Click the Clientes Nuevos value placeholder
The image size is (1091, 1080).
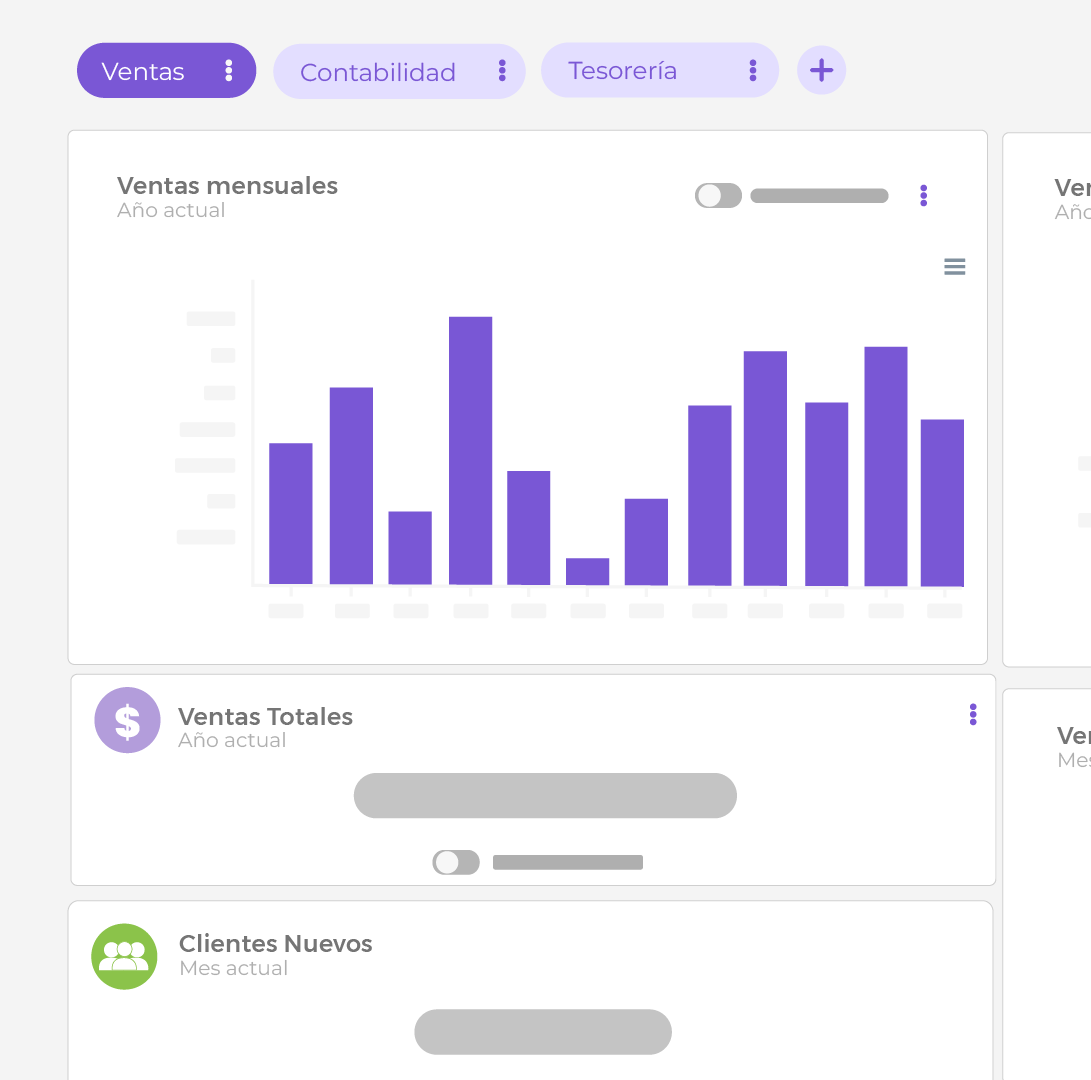543,1032
